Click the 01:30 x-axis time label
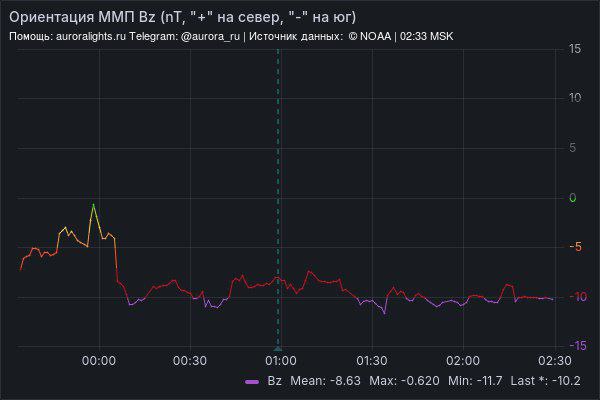 (x=372, y=361)
